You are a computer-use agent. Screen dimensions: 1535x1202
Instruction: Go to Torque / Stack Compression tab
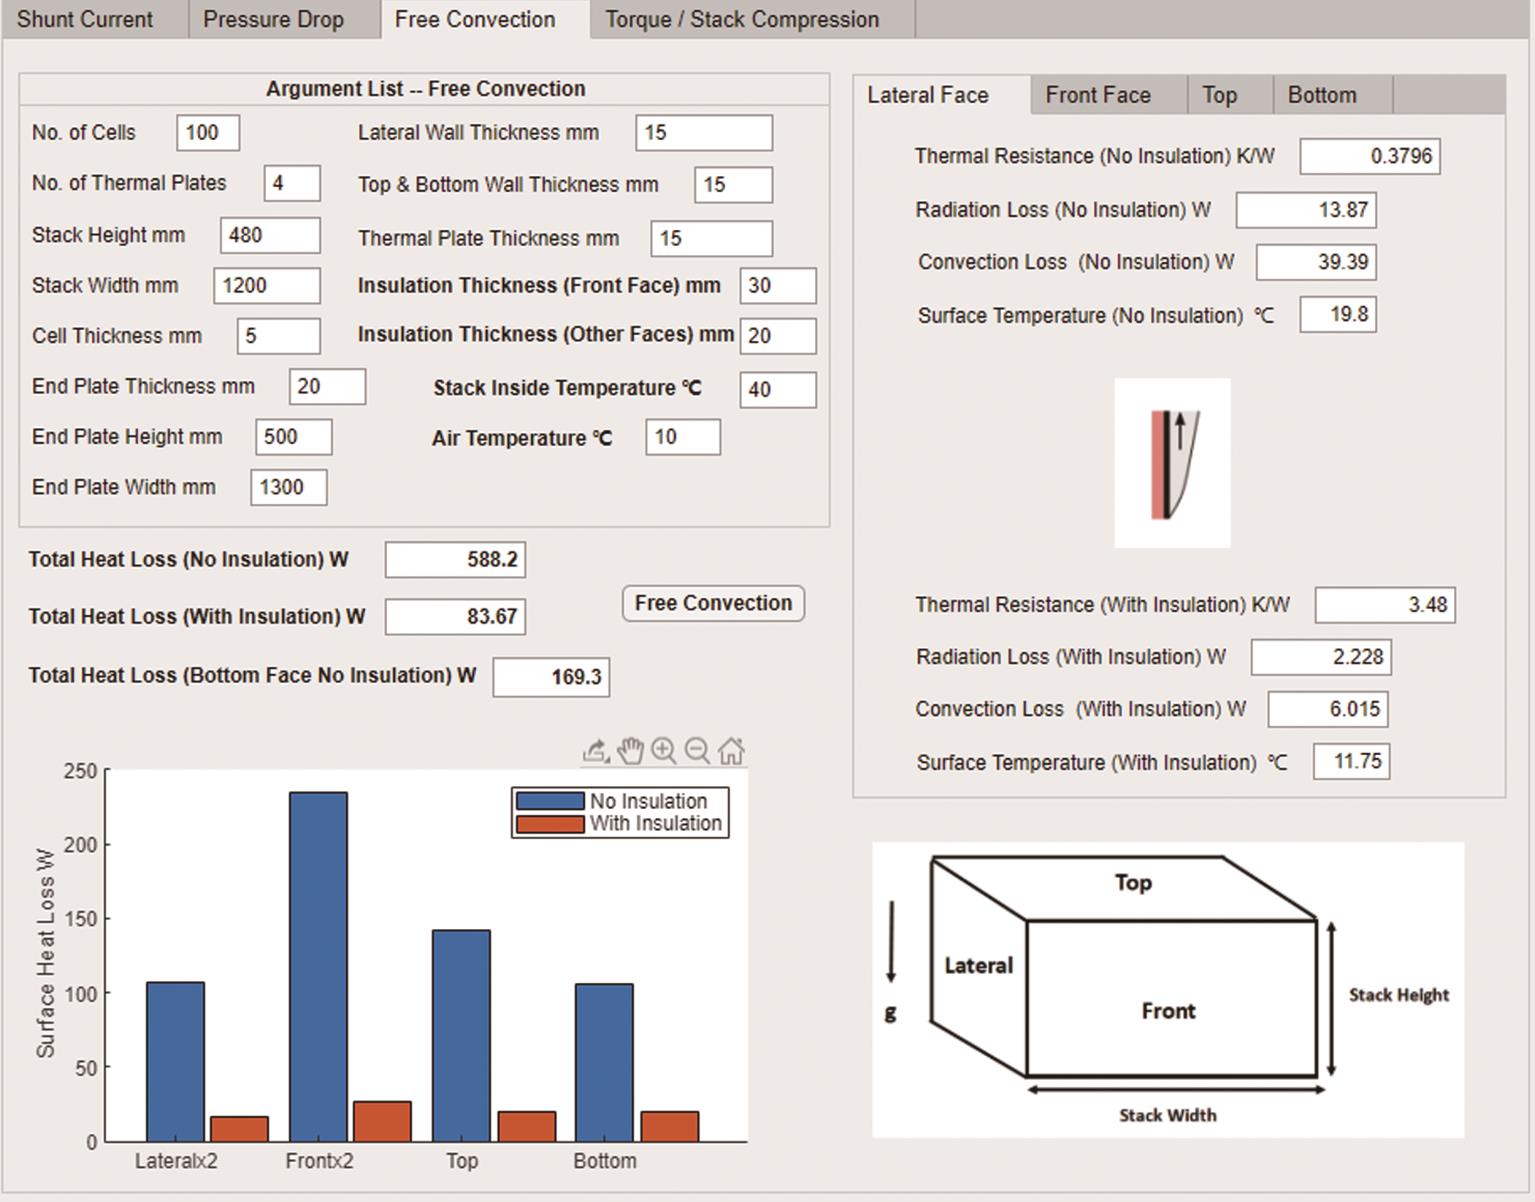[x=742, y=19]
